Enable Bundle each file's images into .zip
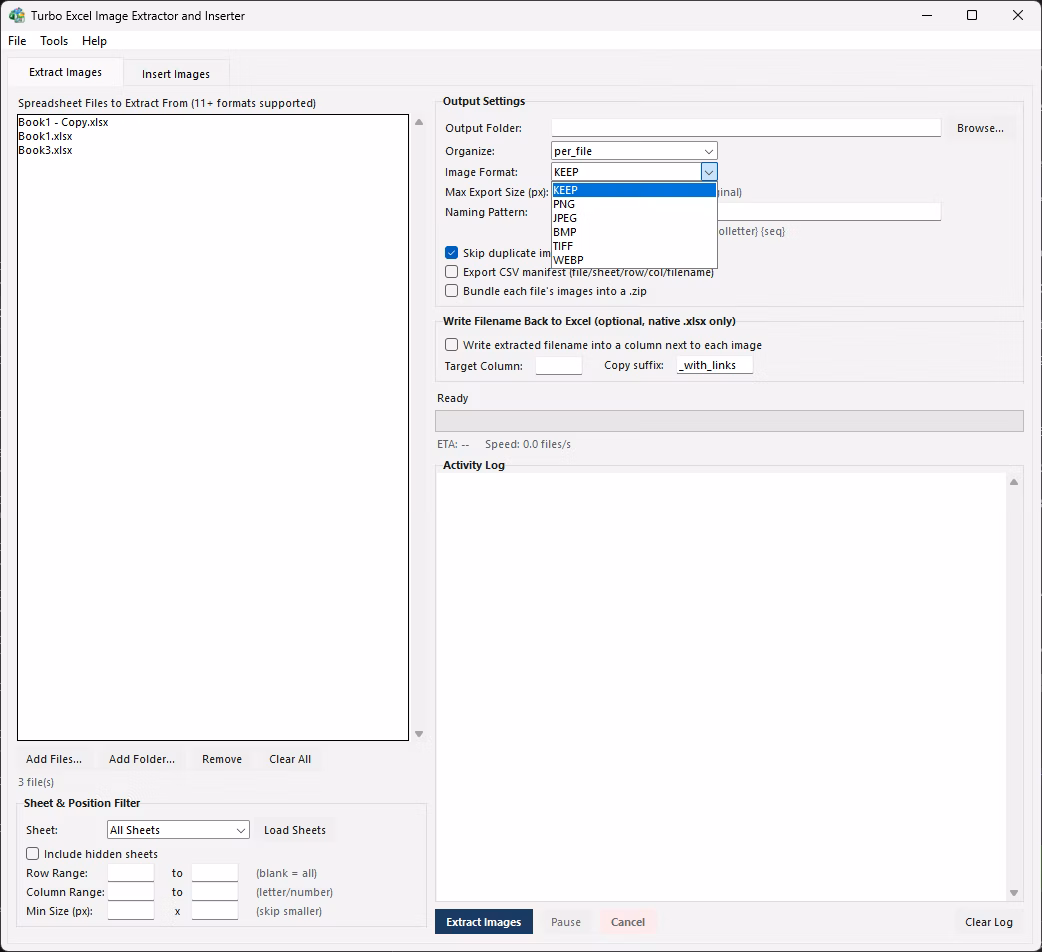The width and height of the screenshot is (1042, 952). [x=451, y=290]
